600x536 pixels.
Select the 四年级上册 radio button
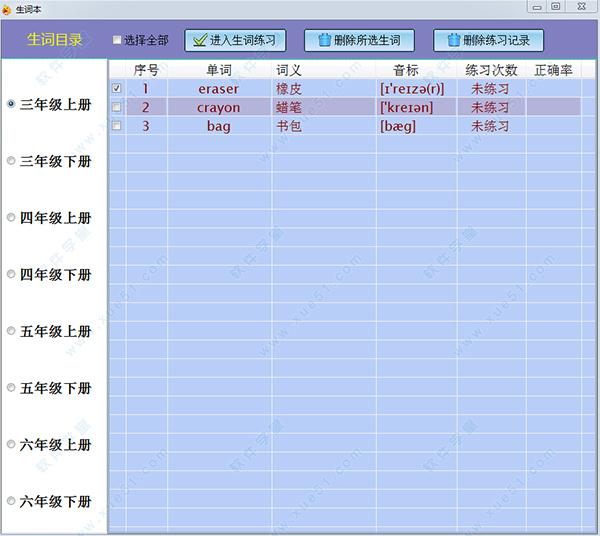(x=11, y=217)
